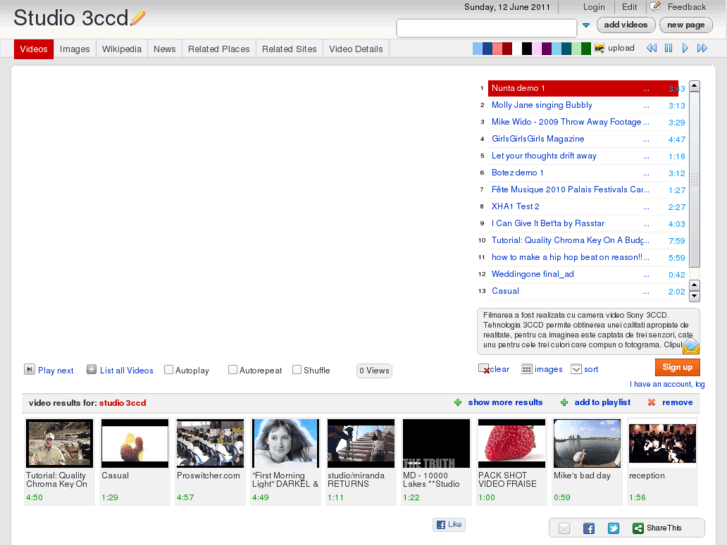Screen dimensions: 727x545
Task: Open the Related Places tab
Action: (219, 49)
